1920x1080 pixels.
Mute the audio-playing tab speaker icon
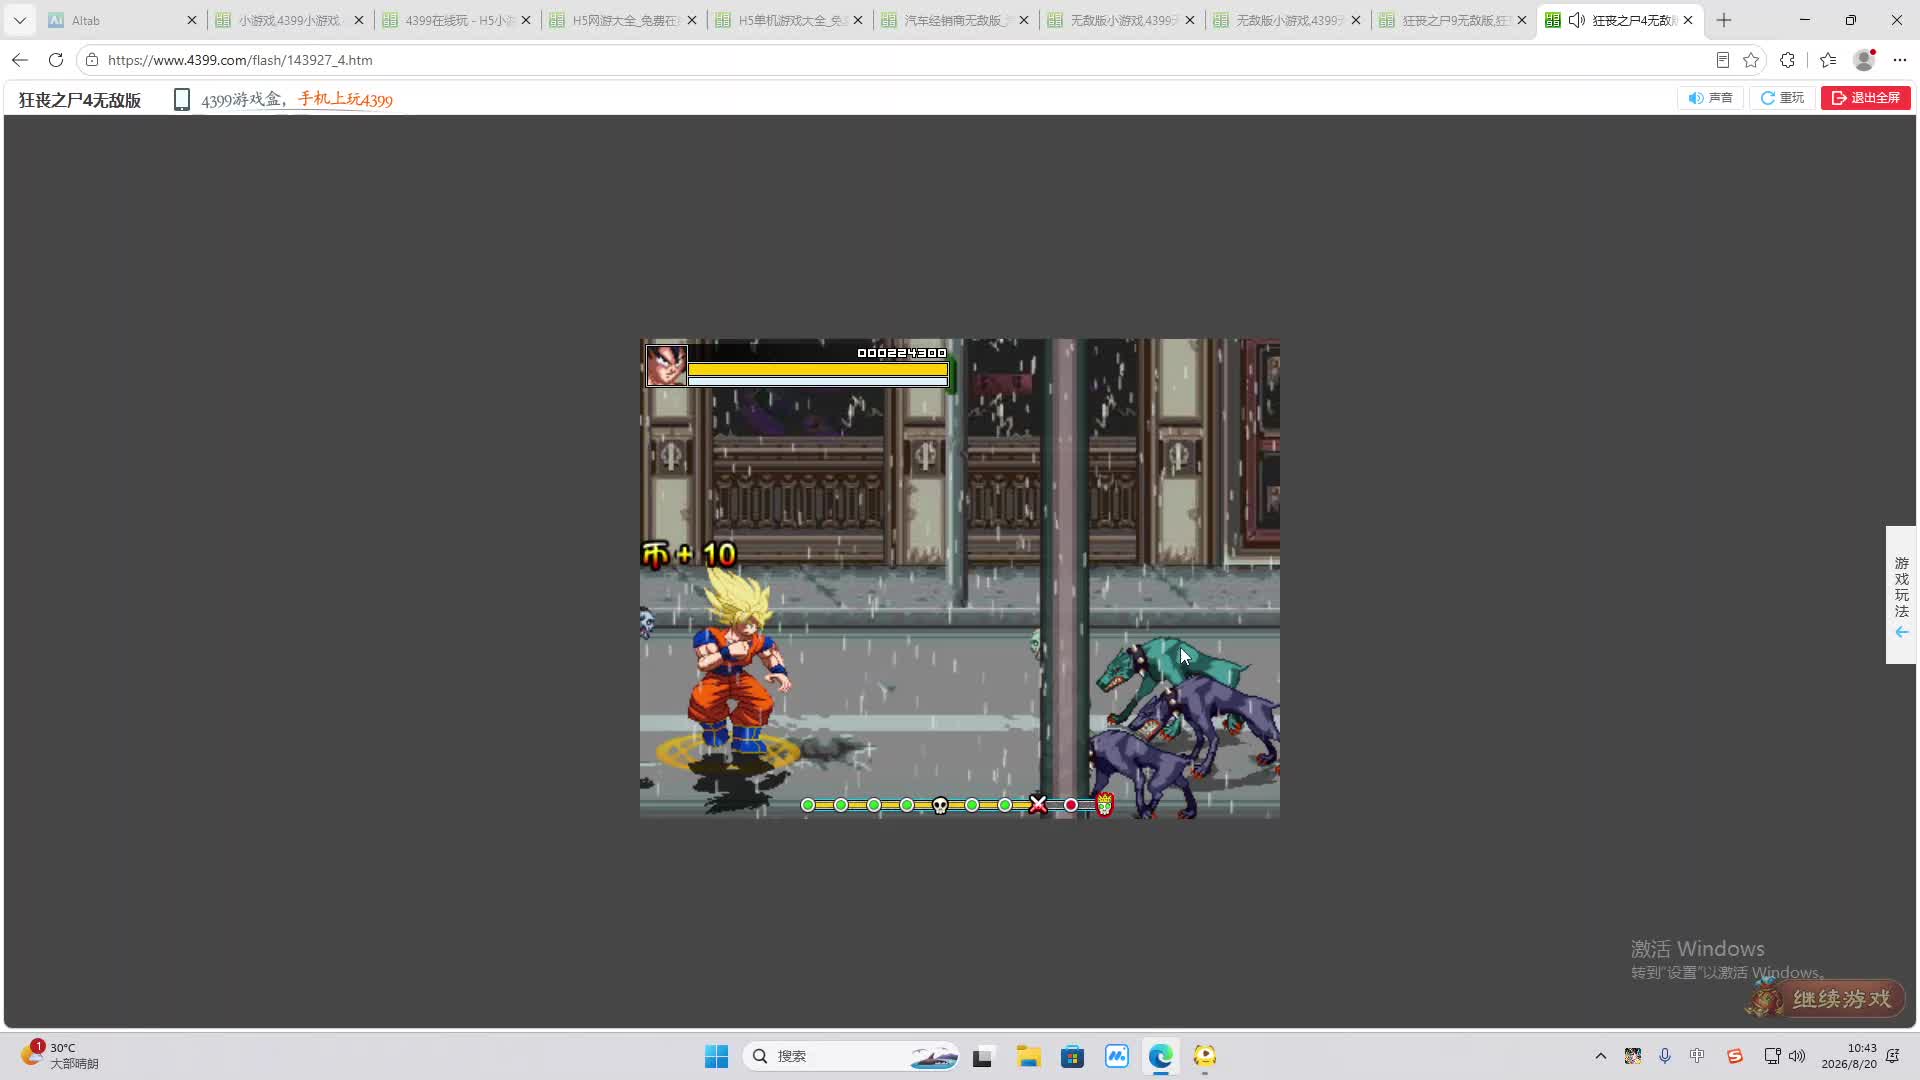click(x=1577, y=20)
